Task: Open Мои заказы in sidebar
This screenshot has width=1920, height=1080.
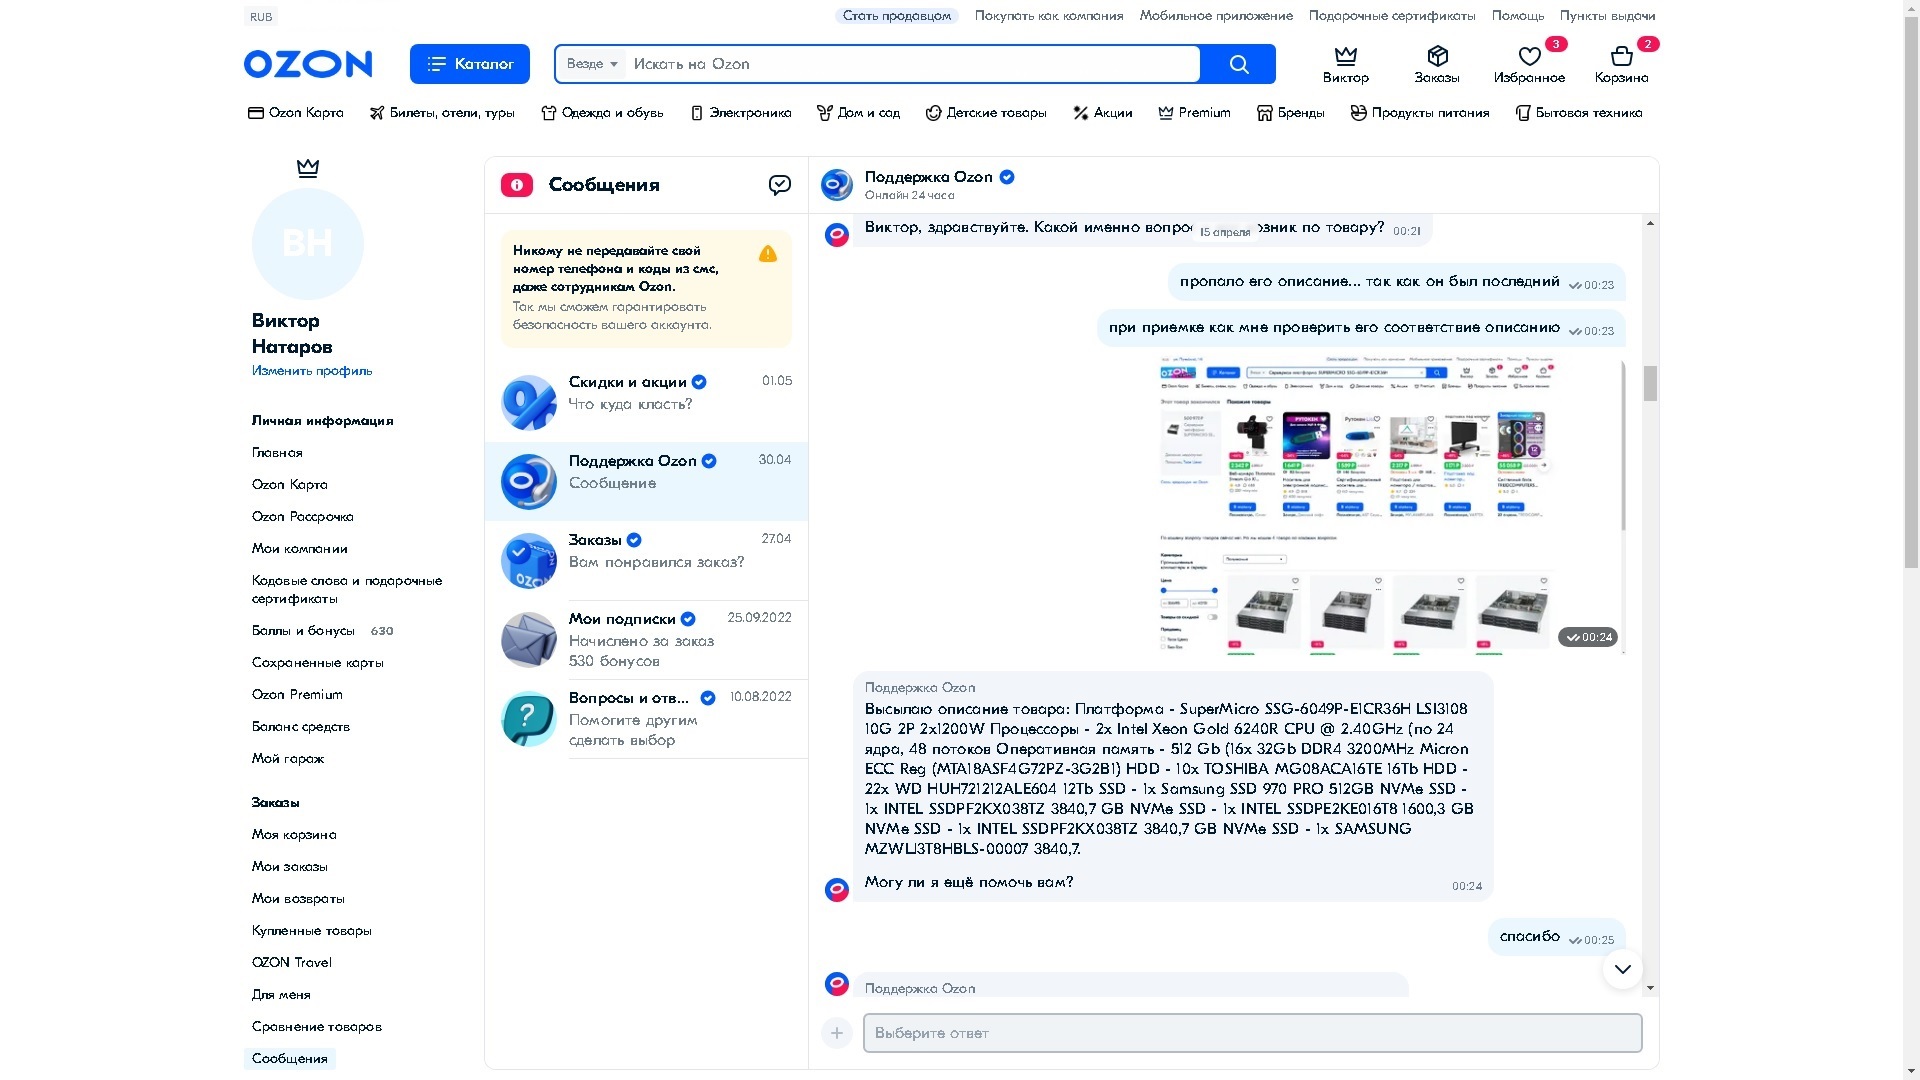Action: pyautogui.click(x=290, y=867)
